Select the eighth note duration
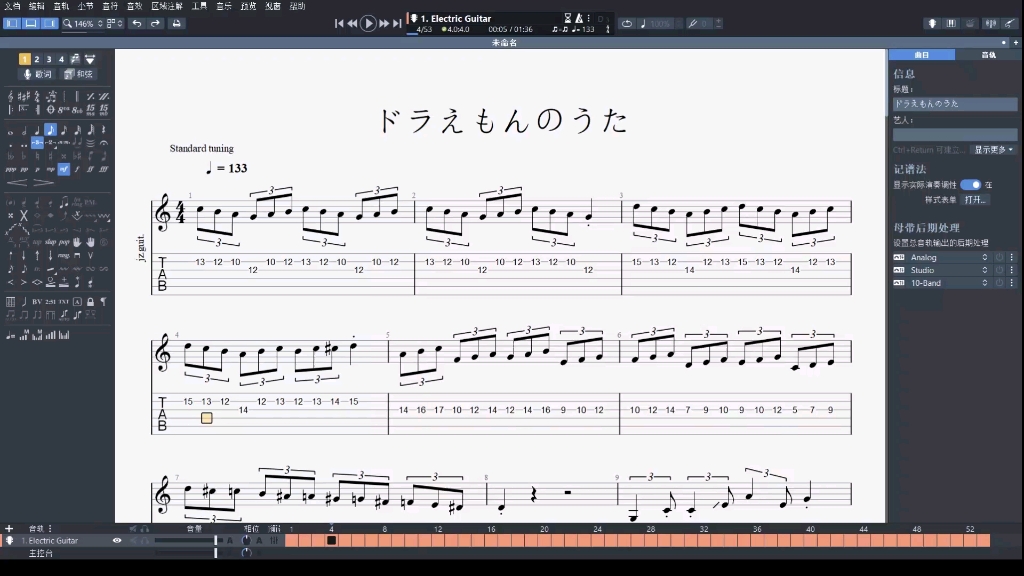The image size is (1024, 576). click(50, 129)
